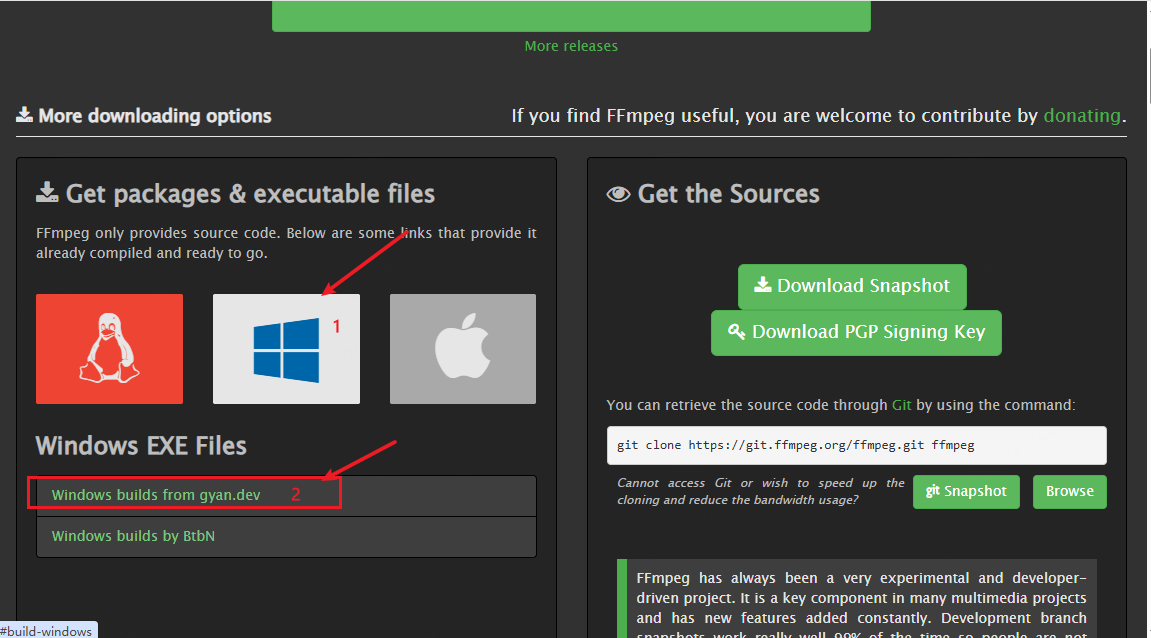Open Windows builds by BtbN

coord(133,536)
